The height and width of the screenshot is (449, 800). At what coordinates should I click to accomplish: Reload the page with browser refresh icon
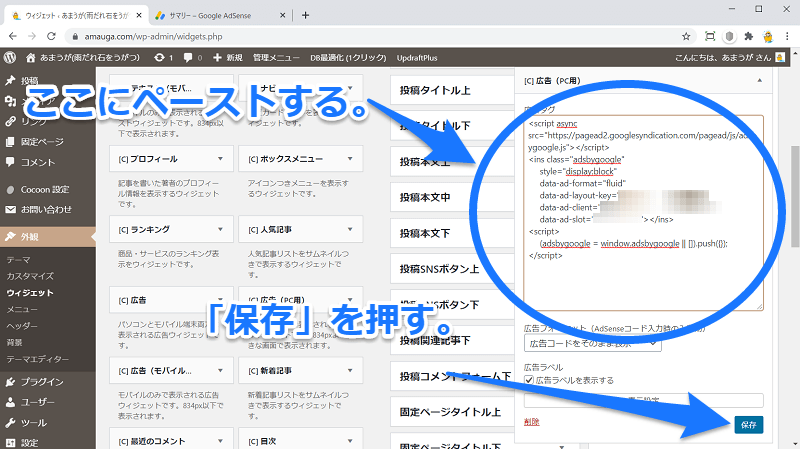coord(52,37)
